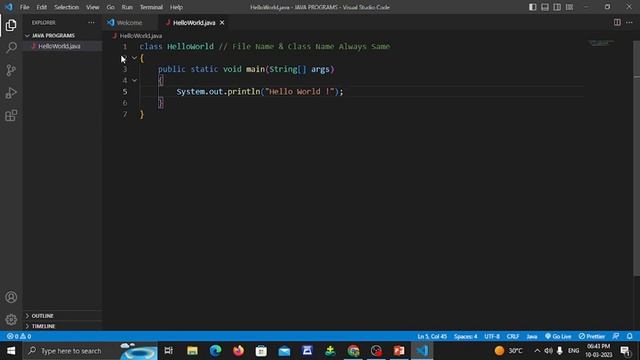This screenshot has height=360, width=640.
Task: Open PowerPoint from the taskbar
Action: (399, 351)
